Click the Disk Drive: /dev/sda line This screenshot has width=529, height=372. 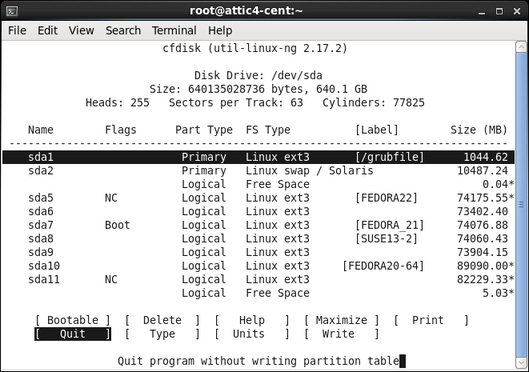point(258,75)
